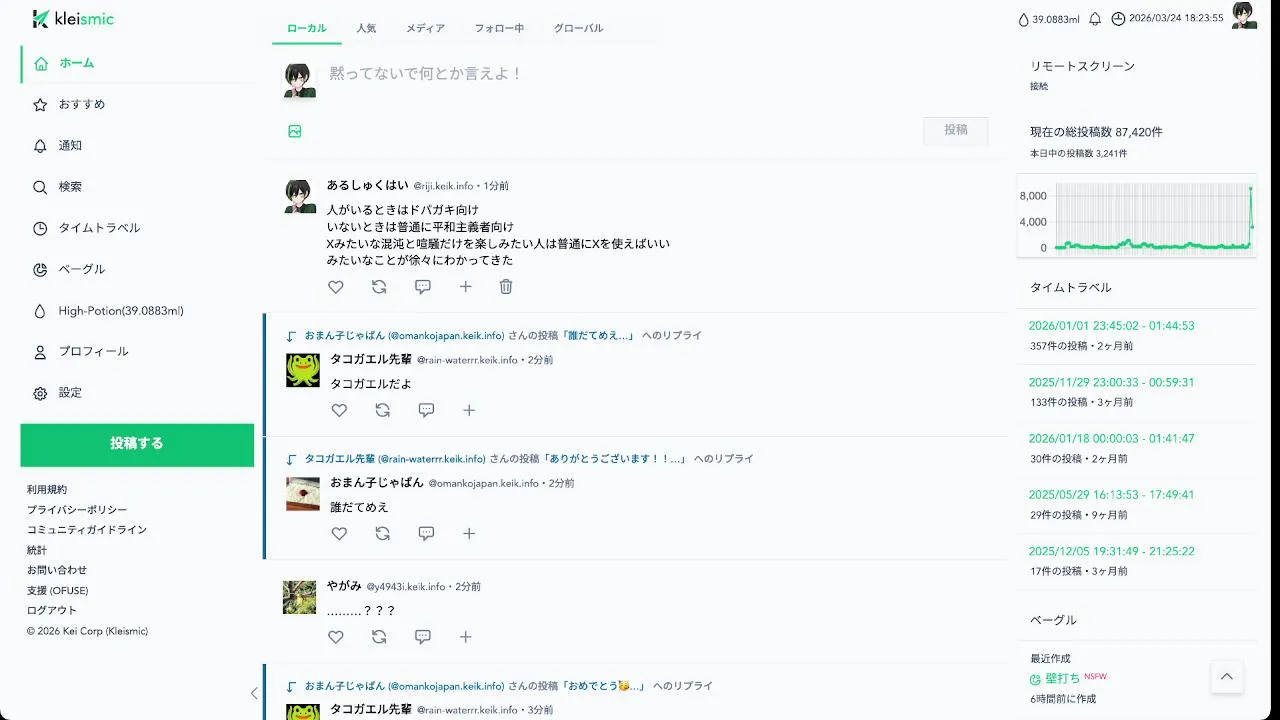Delete あるしゅくはい's post with trash icon

click(x=506, y=287)
